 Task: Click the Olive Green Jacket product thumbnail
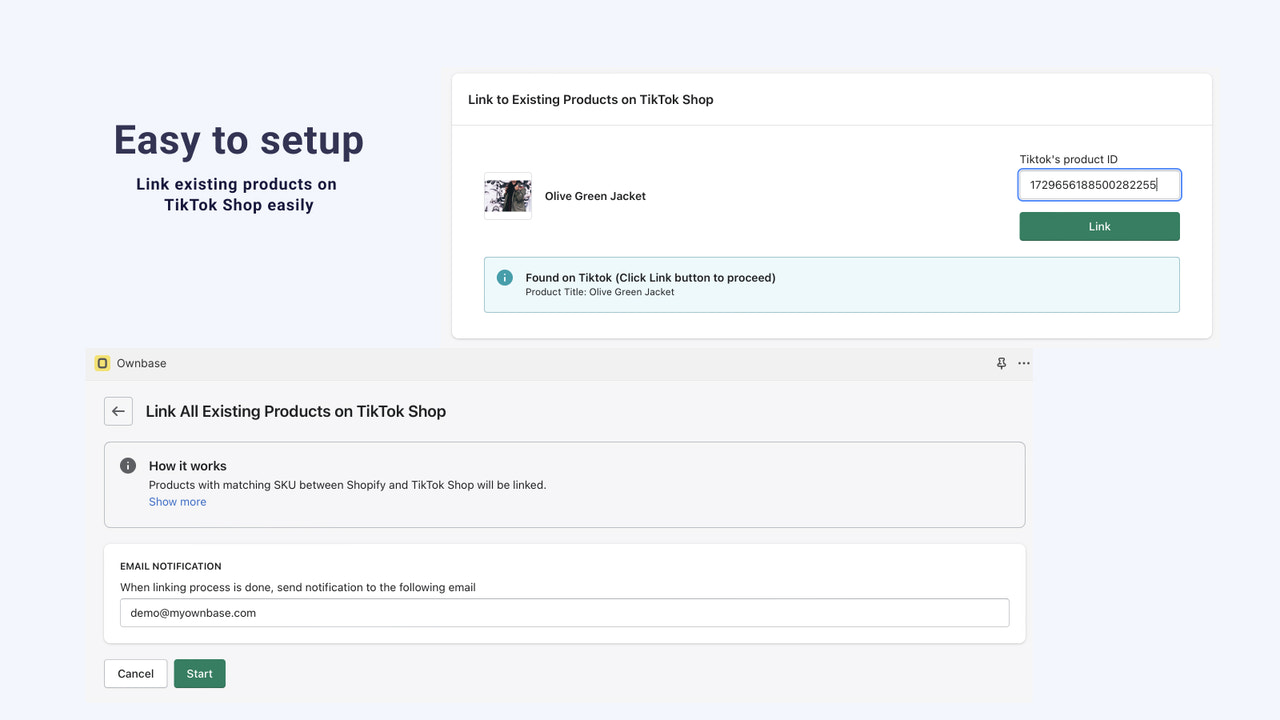[507, 196]
